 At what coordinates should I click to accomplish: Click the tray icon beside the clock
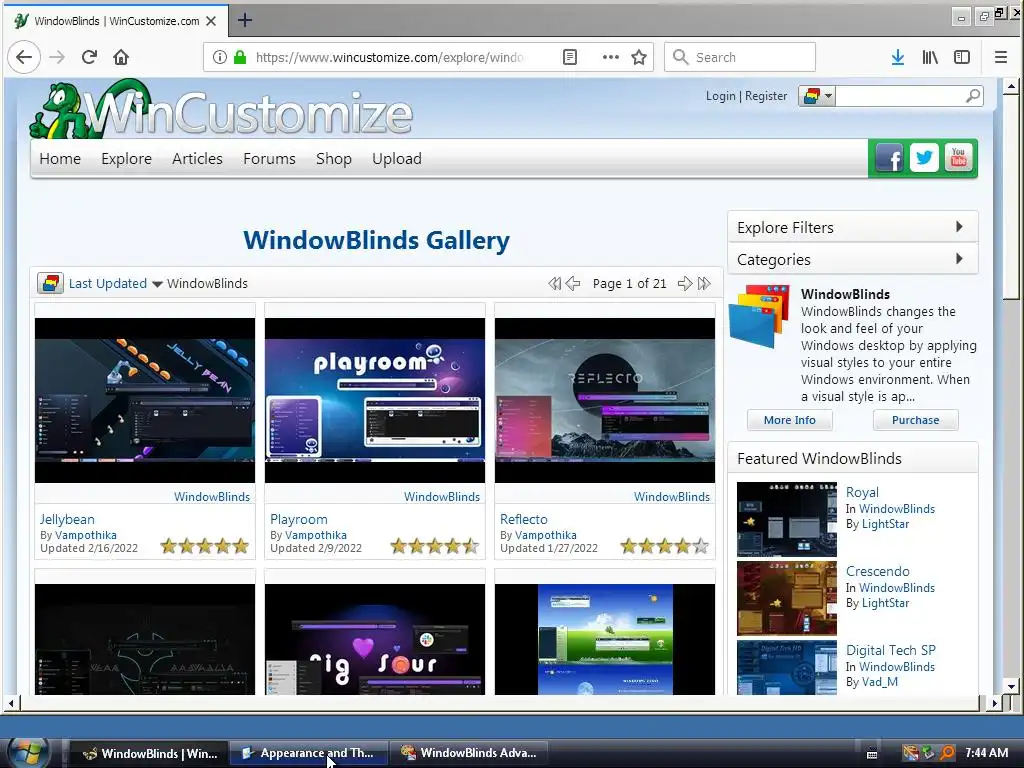pos(947,753)
